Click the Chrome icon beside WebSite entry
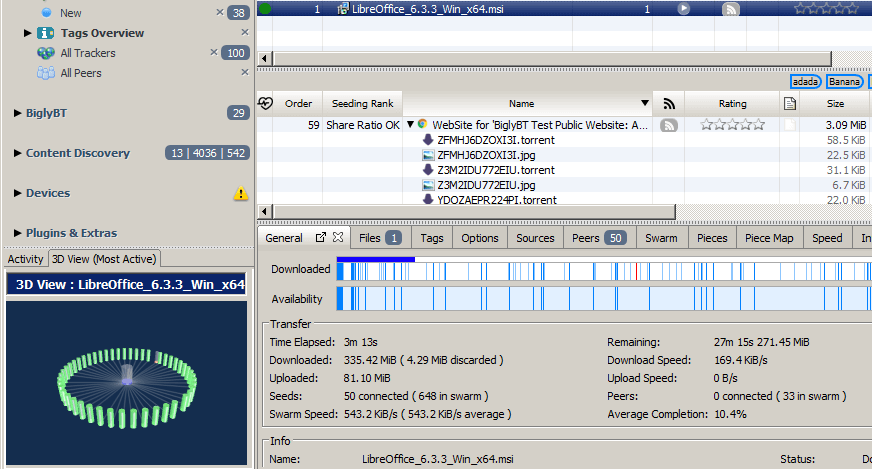 click(423, 124)
